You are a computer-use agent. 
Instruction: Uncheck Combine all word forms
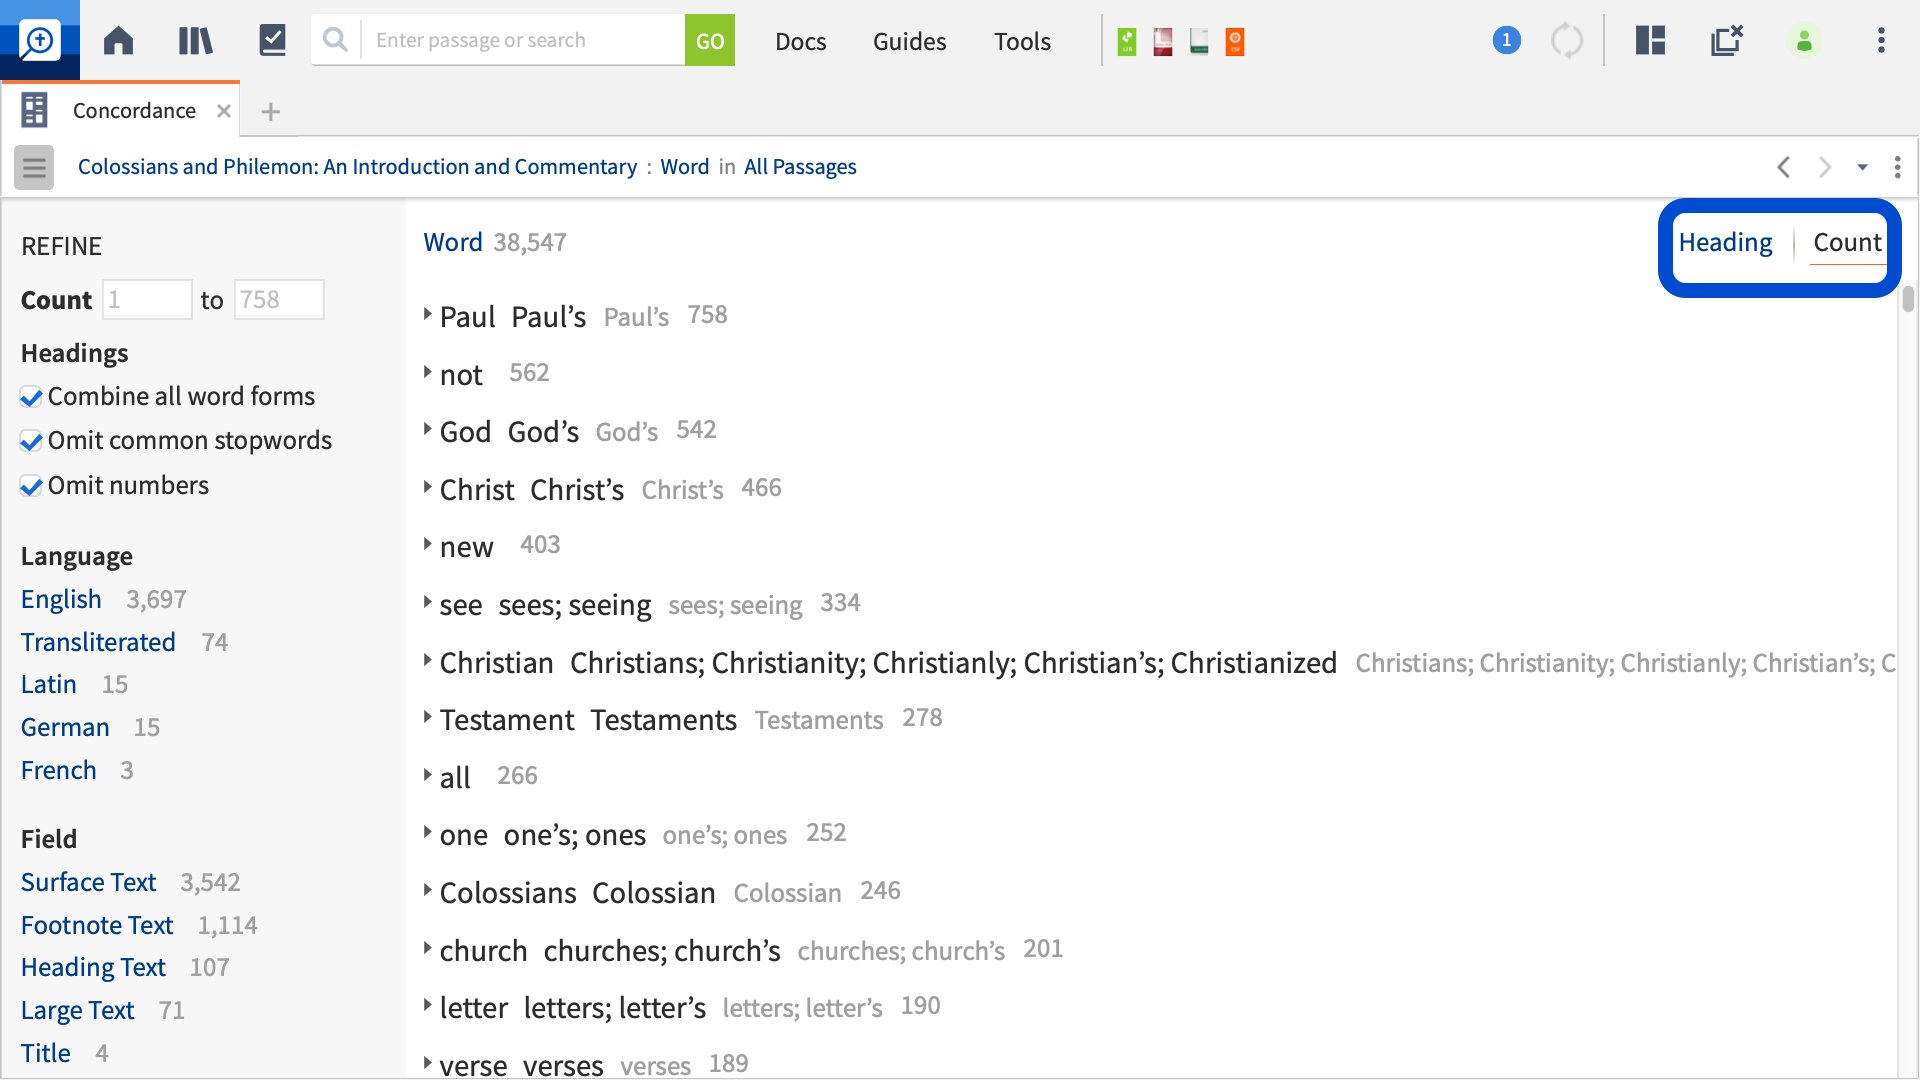pyautogui.click(x=31, y=396)
